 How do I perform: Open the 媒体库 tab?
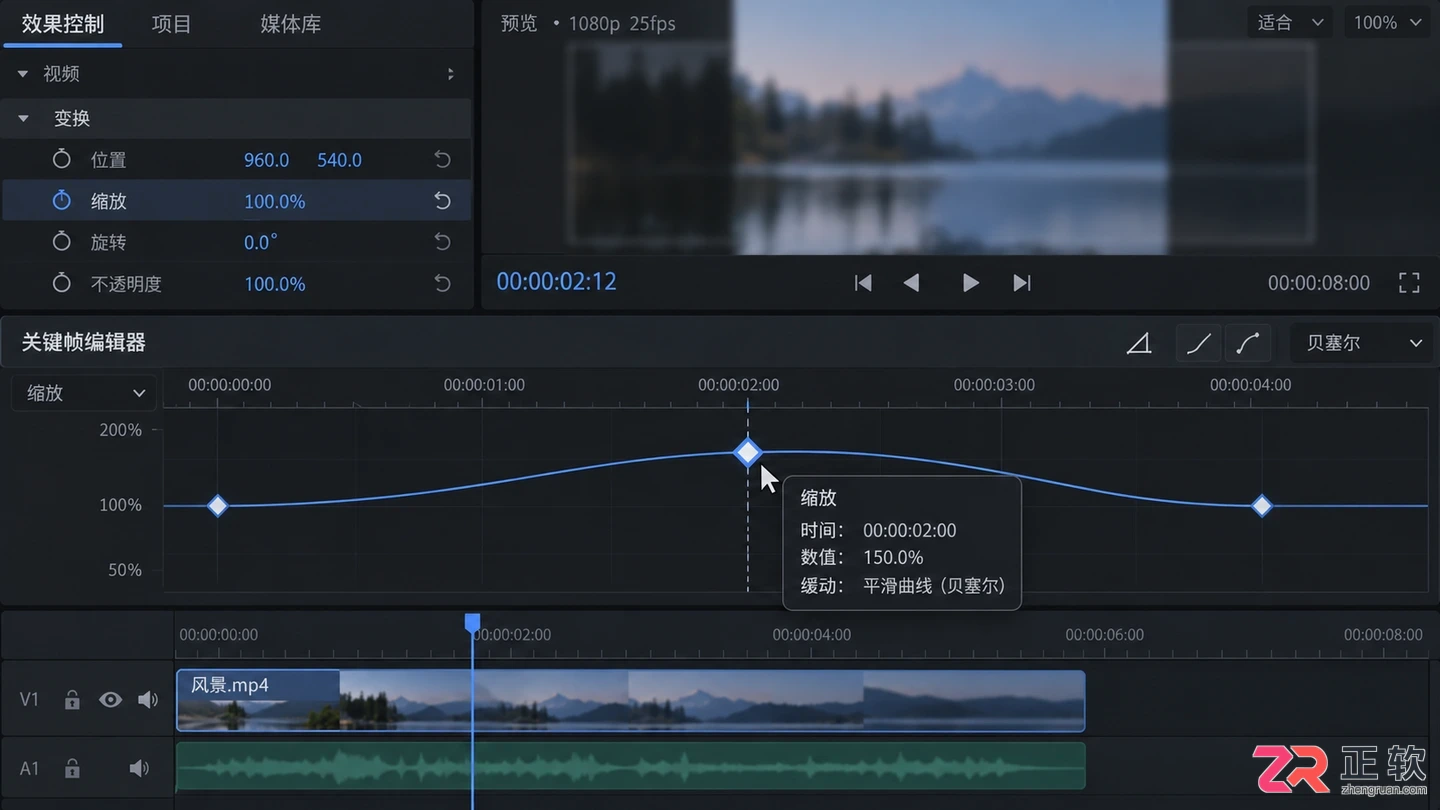point(291,24)
